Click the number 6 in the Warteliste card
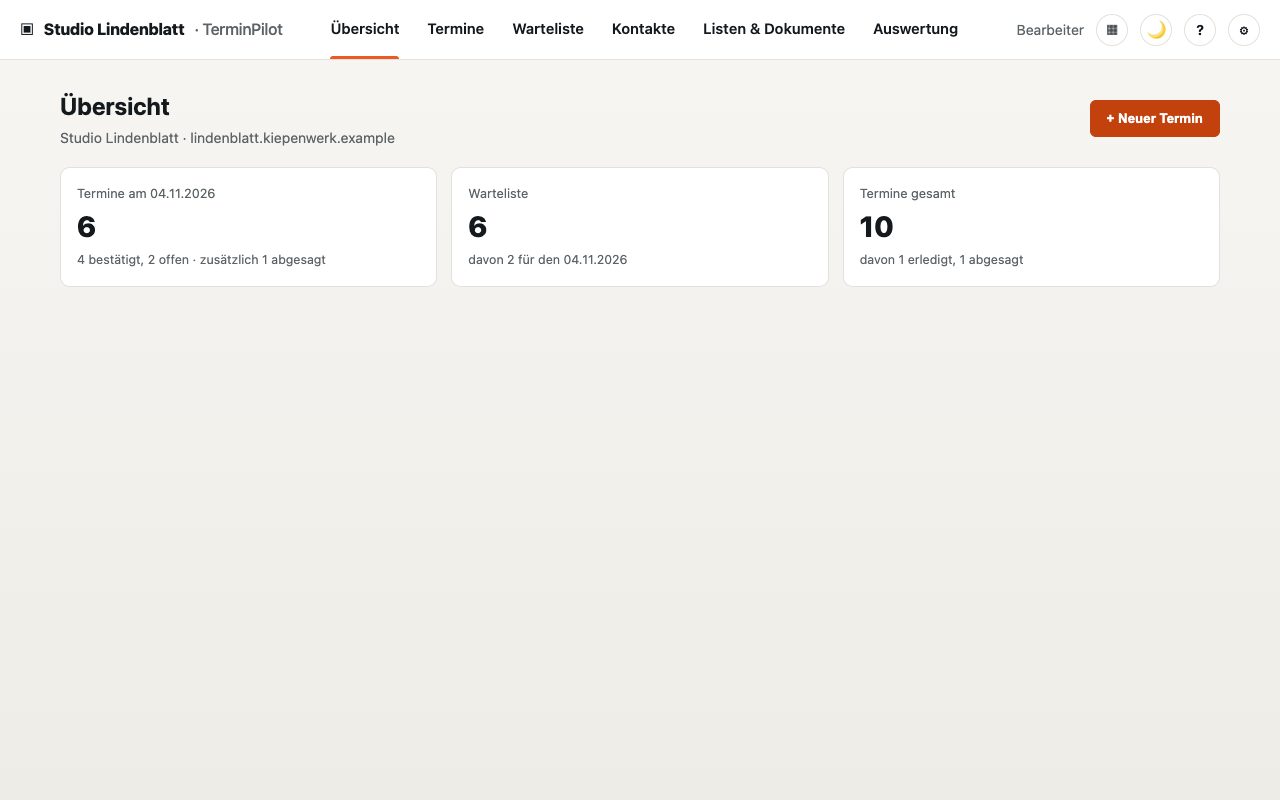This screenshot has height=800, width=1280. (x=478, y=227)
